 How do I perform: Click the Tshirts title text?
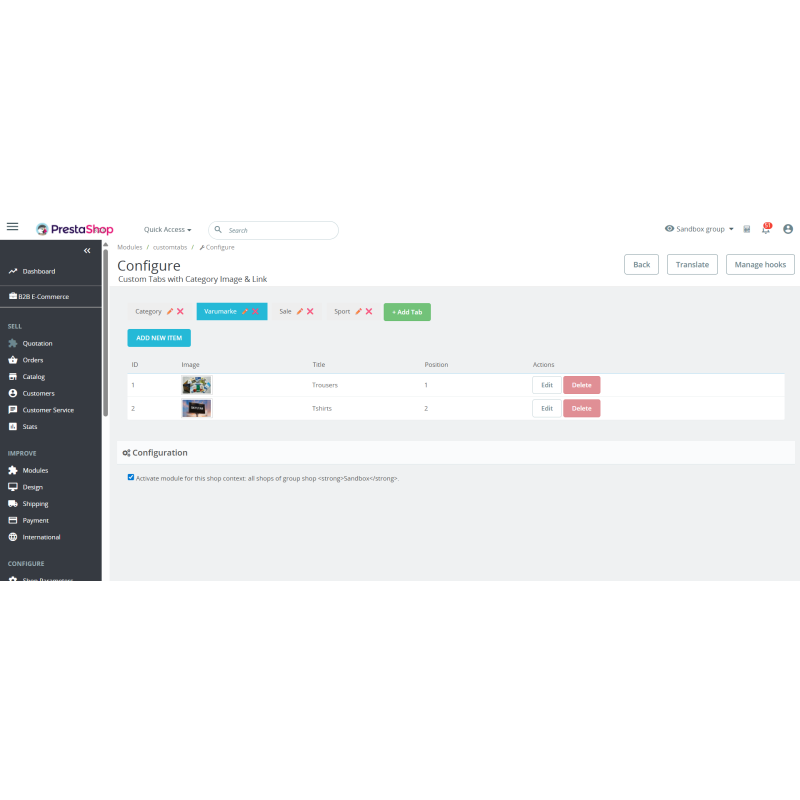click(322, 408)
